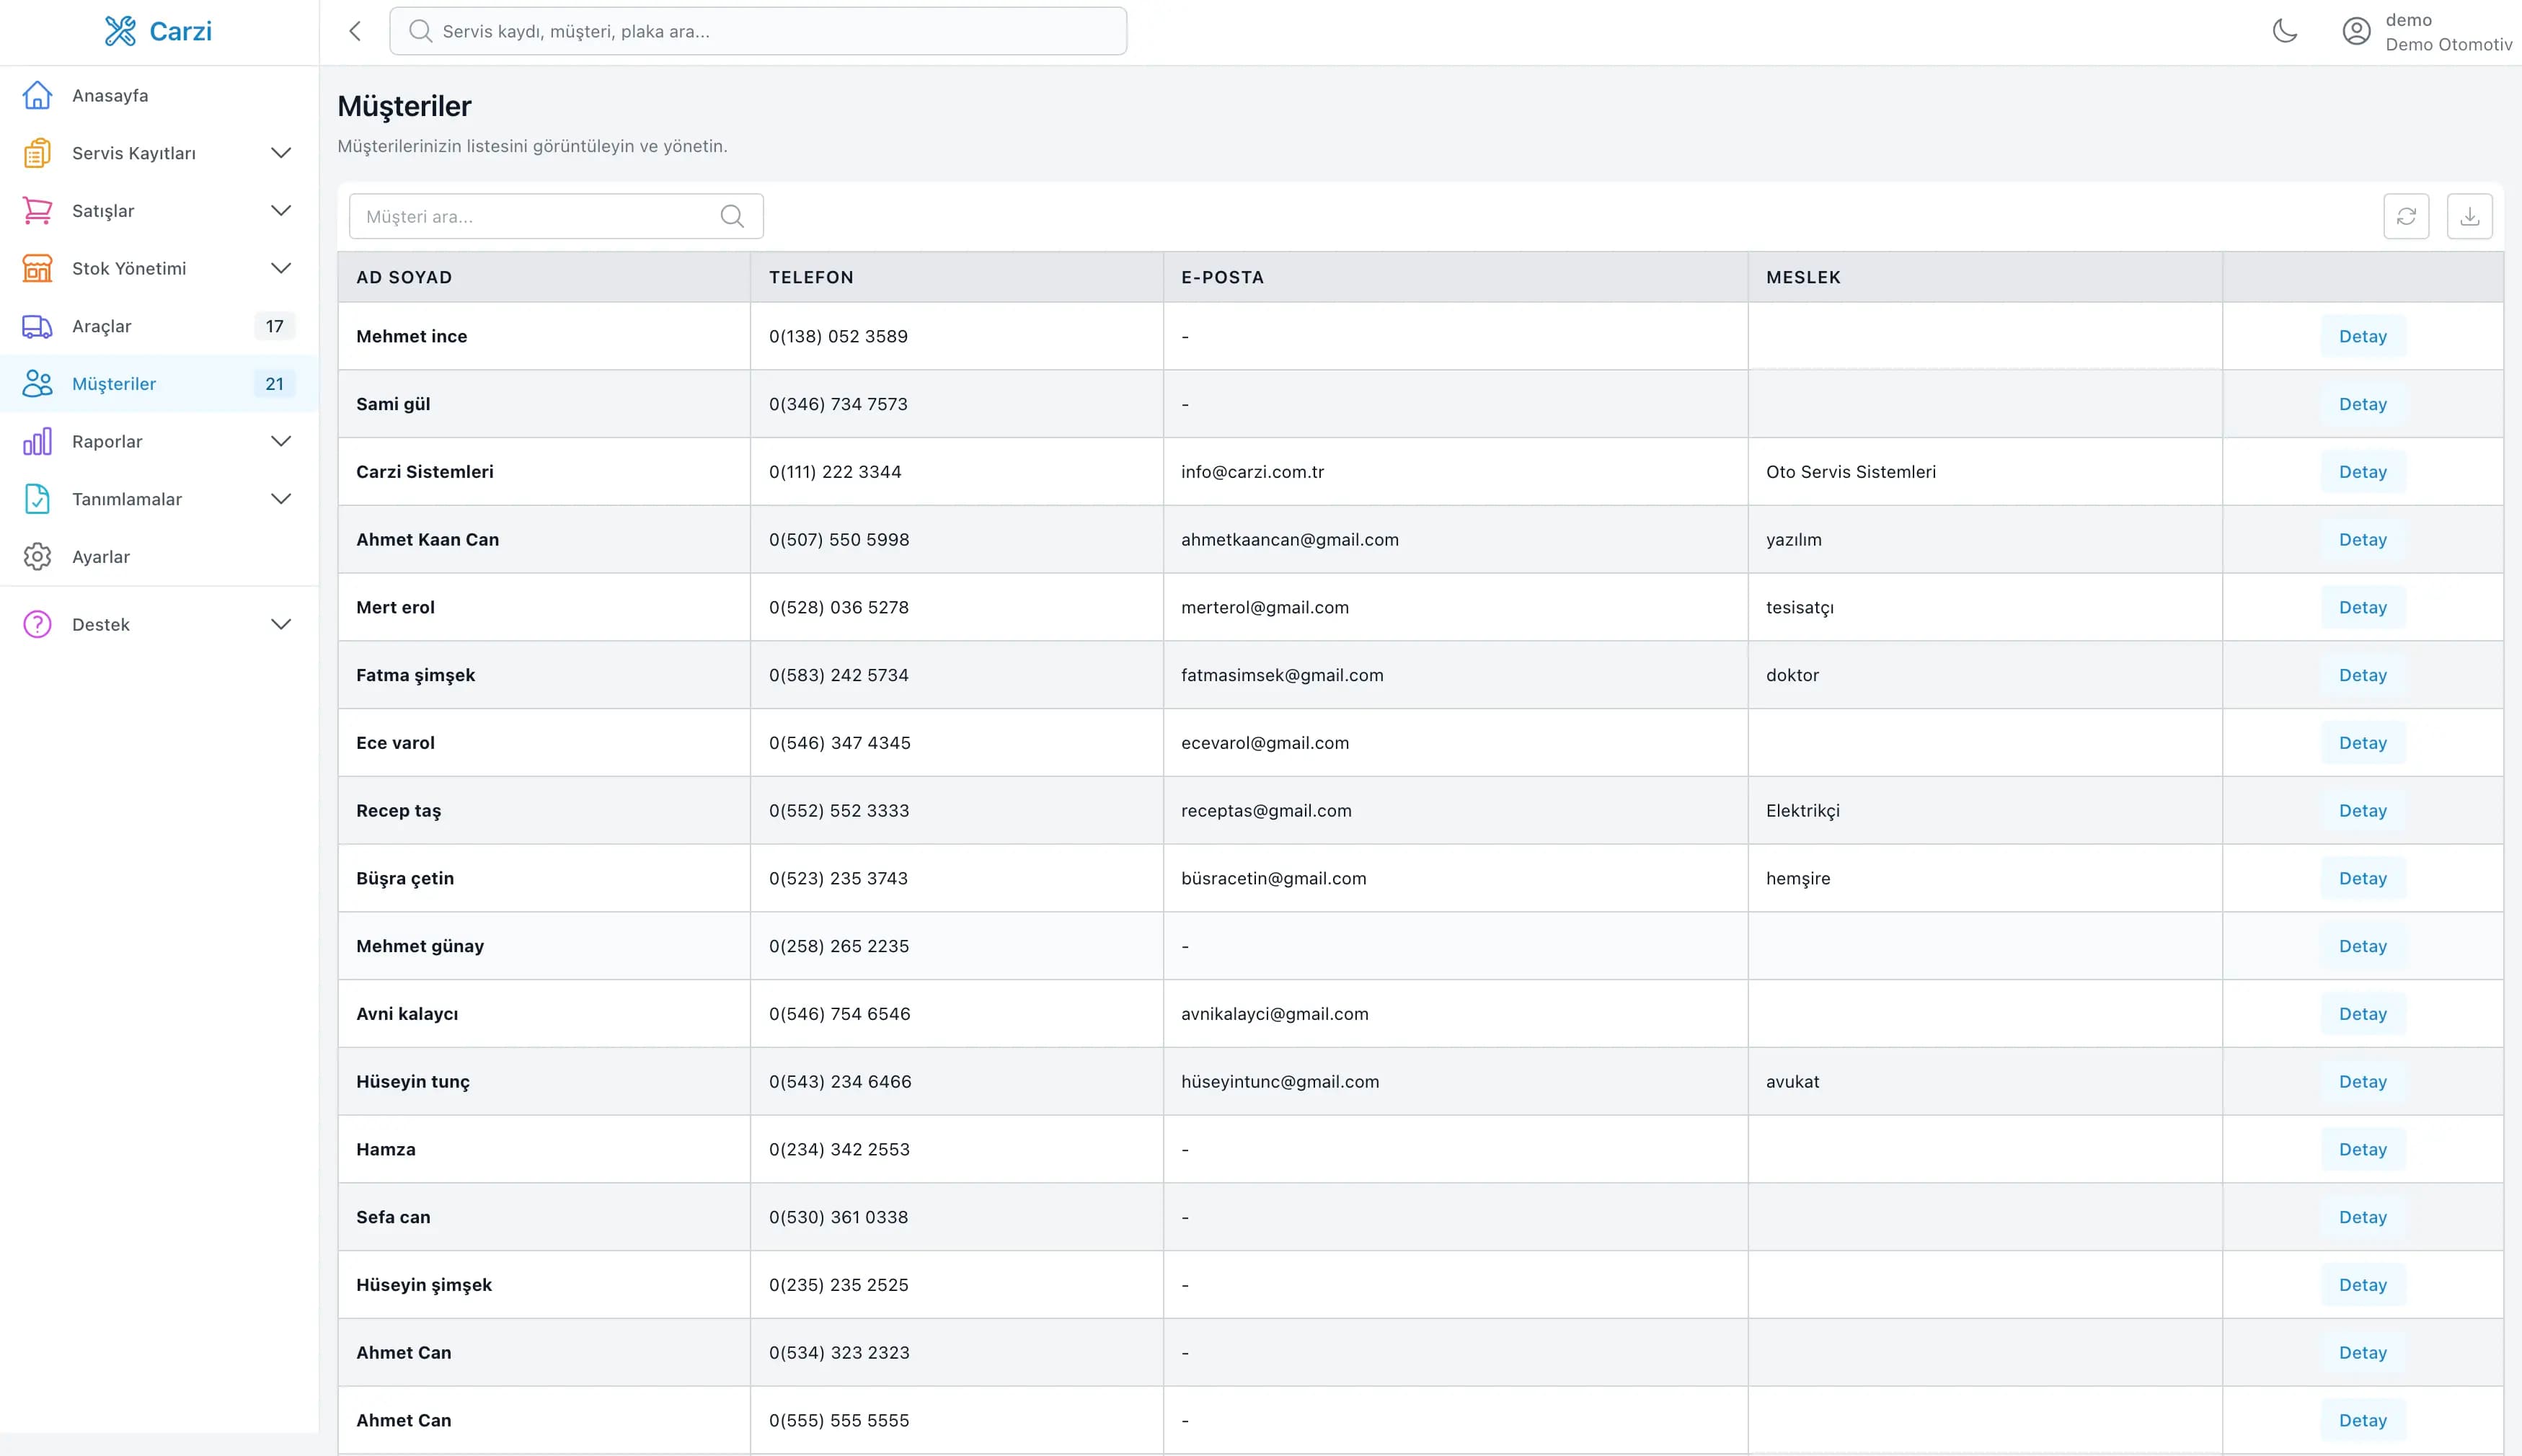Screen dimensions: 2522x1456
Task: Click the Servis Kayıtları clipboard icon
Action: pyautogui.click(x=37, y=153)
